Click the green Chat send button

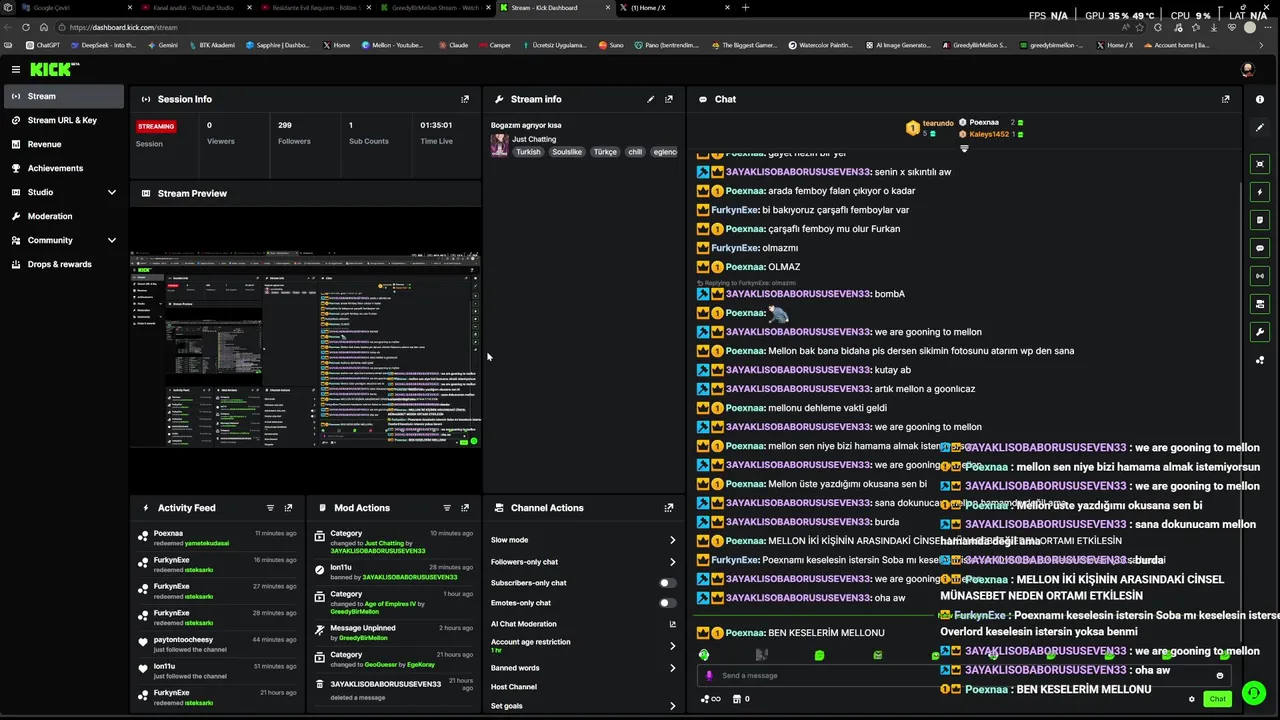1217,699
